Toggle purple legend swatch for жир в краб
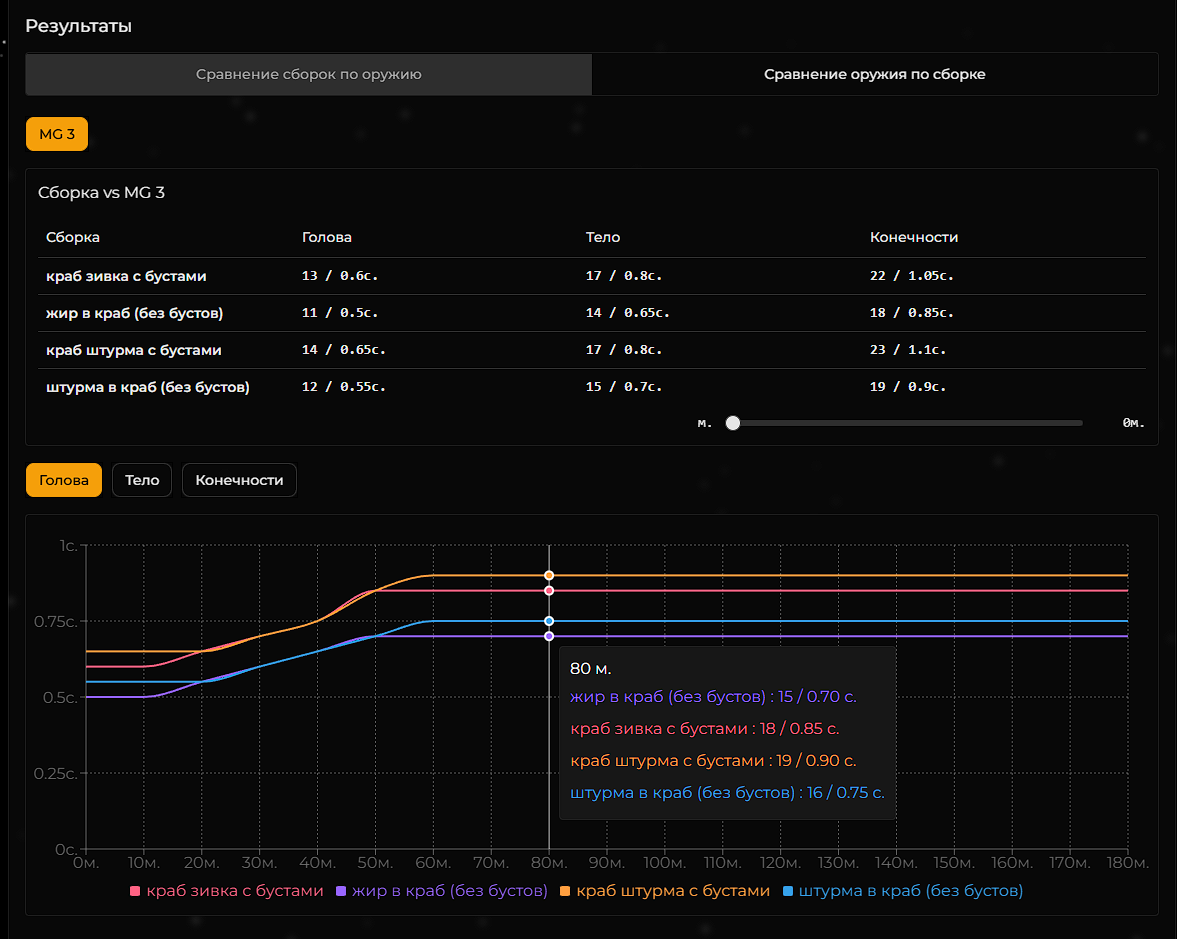The height and width of the screenshot is (939, 1177). (341, 891)
